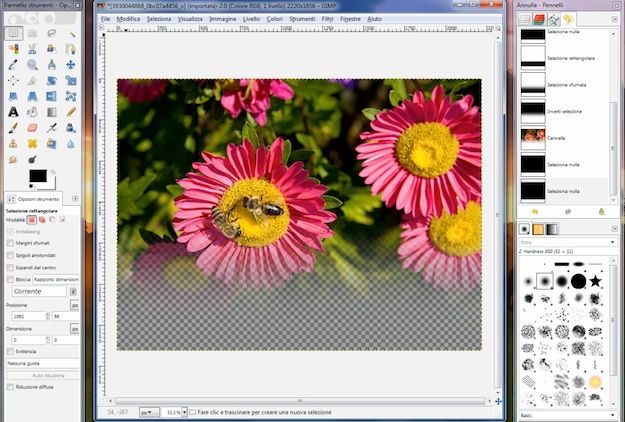Select the Zoom magnifier tool

[33, 65]
